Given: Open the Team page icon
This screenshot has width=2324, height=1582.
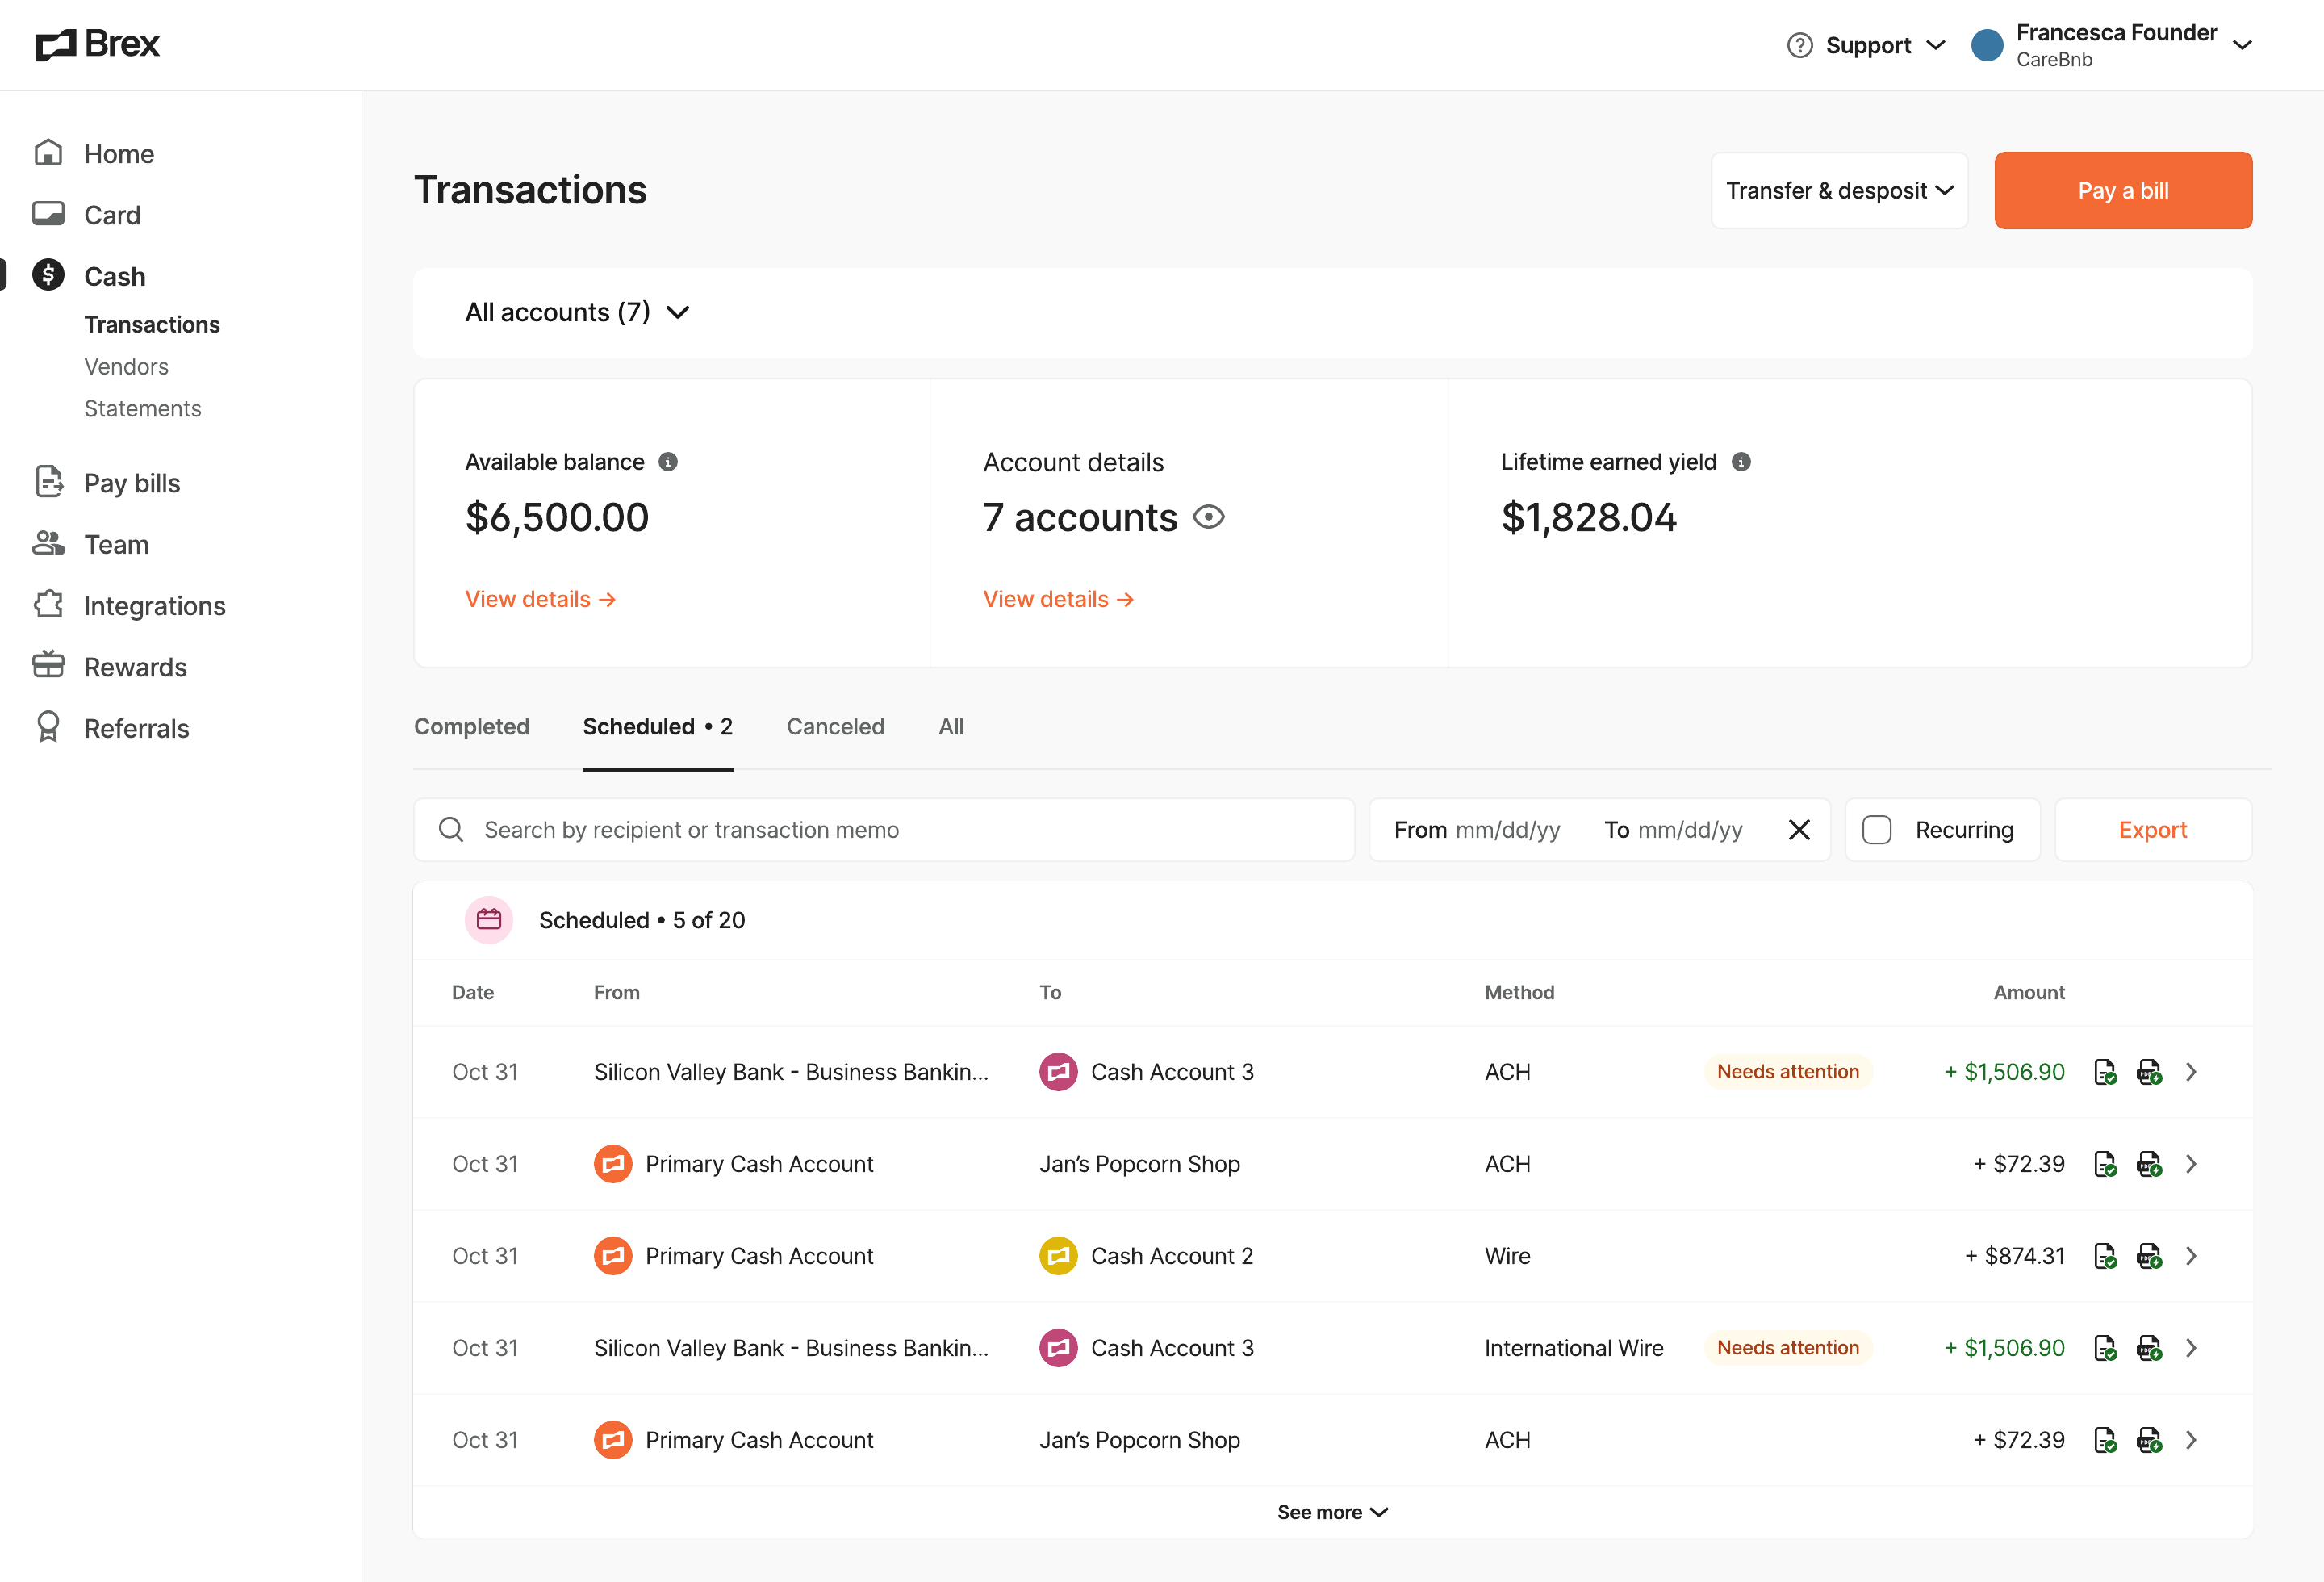Looking at the screenshot, I should [48, 544].
